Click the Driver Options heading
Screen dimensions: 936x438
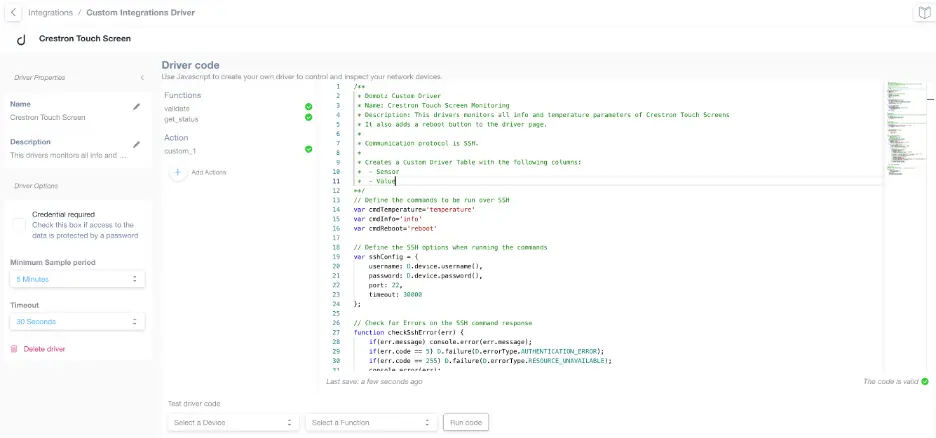(36, 186)
